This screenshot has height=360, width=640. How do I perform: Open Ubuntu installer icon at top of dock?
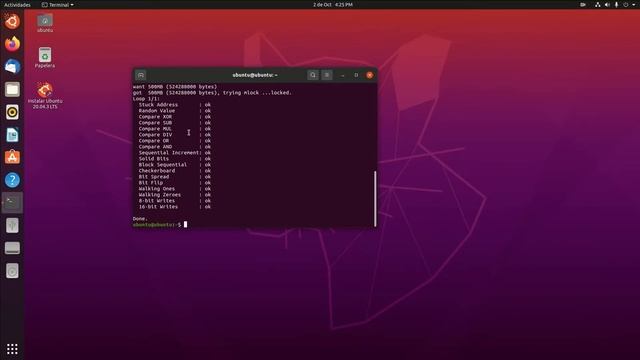click(x=12, y=21)
